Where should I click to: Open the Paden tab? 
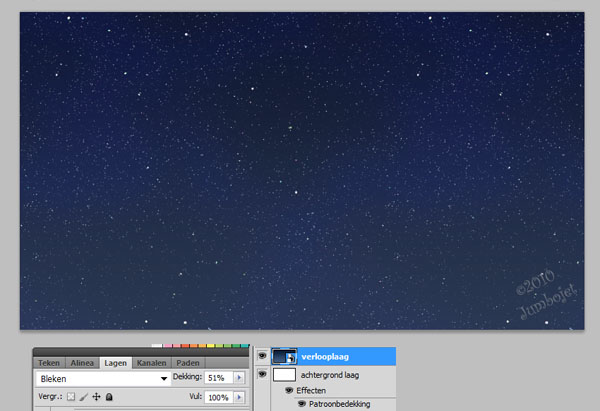click(188, 363)
